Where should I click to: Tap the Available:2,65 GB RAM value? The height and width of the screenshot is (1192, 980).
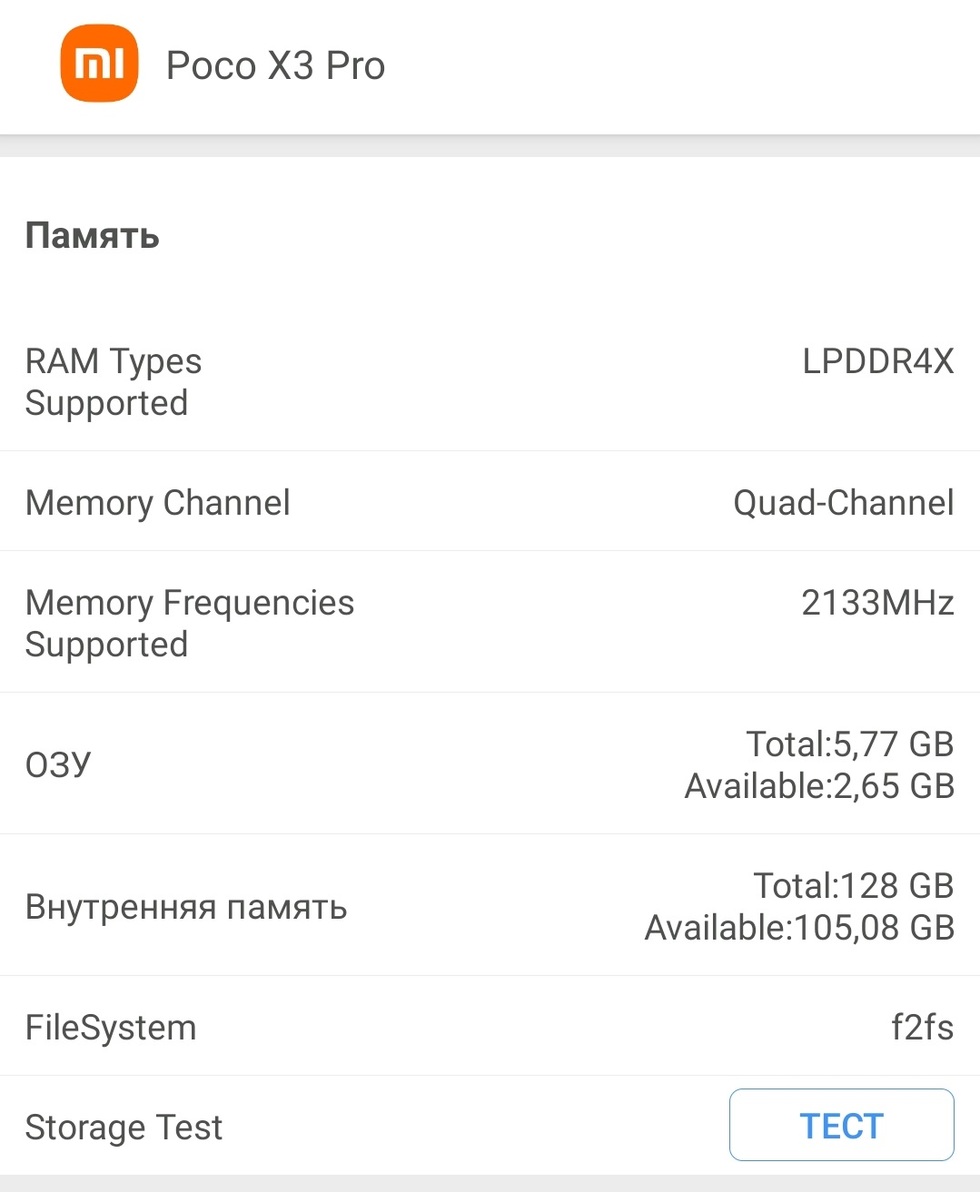[819, 786]
